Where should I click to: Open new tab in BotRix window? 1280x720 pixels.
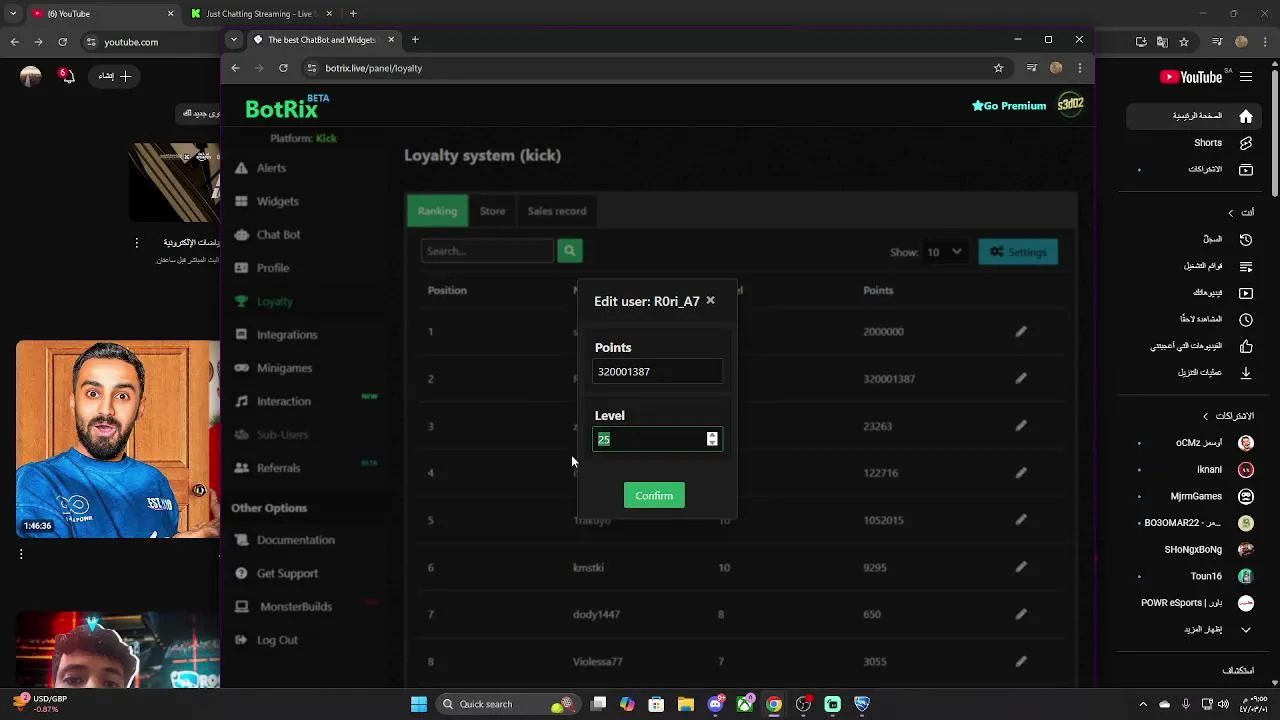click(x=415, y=40)
